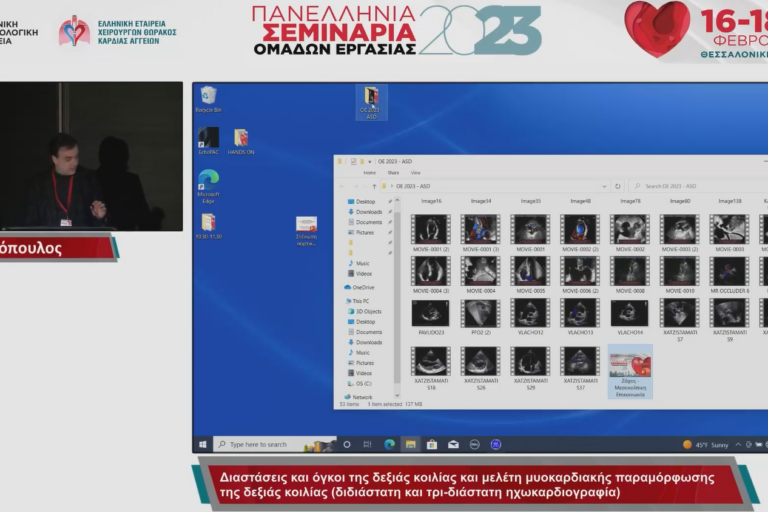Expand the address bar history dropdown
768x512 pixels.
click(x=604, y=186)
